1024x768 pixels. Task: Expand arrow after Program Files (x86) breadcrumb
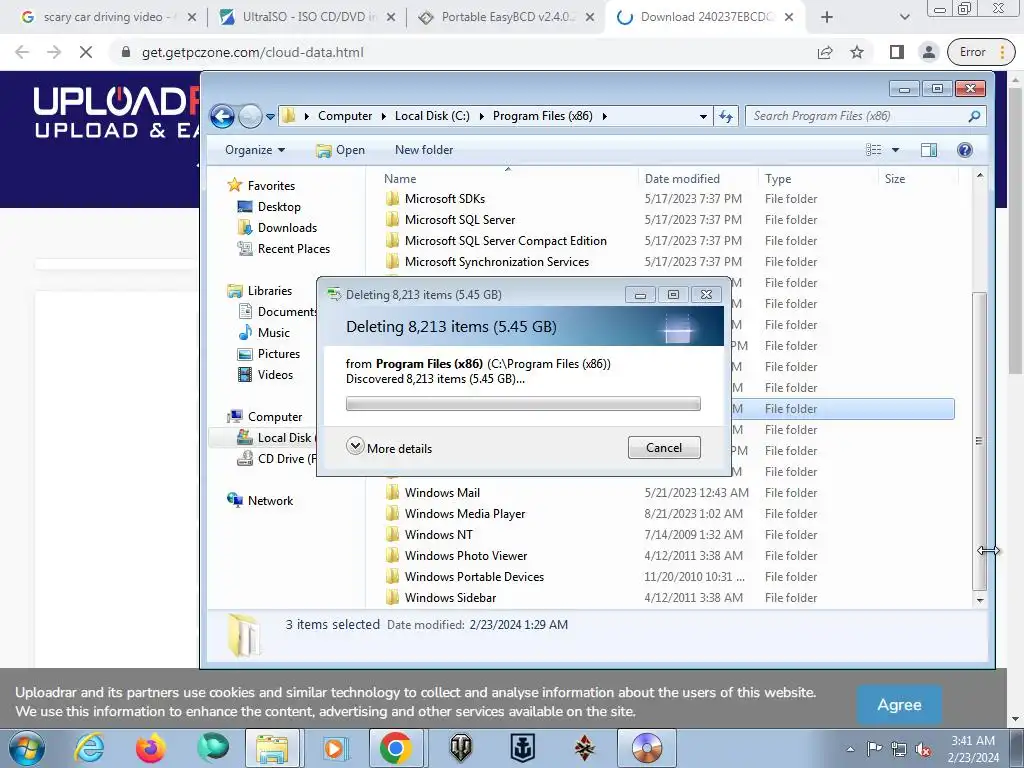point(605,116)
